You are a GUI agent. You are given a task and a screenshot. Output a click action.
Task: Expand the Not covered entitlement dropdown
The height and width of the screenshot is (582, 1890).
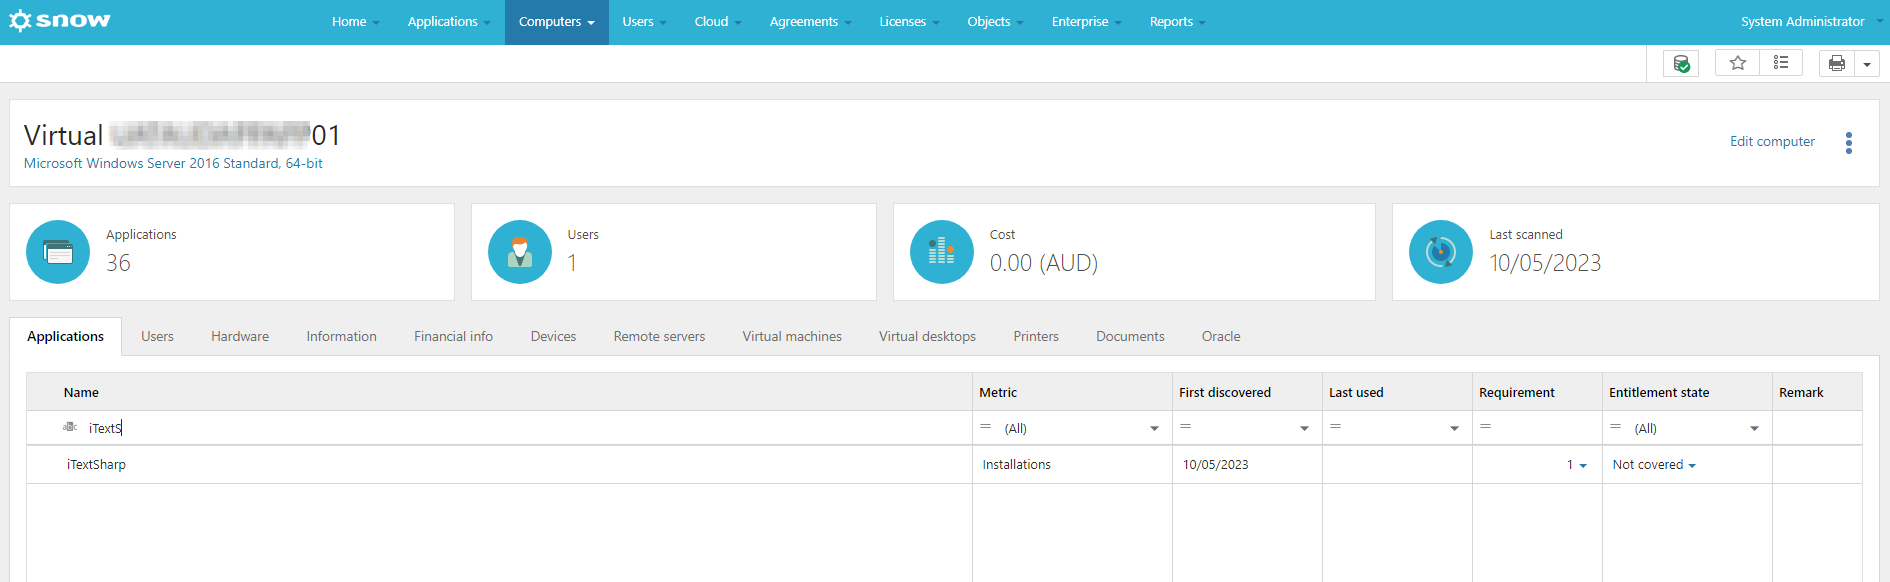click(x=1692, y=465)
